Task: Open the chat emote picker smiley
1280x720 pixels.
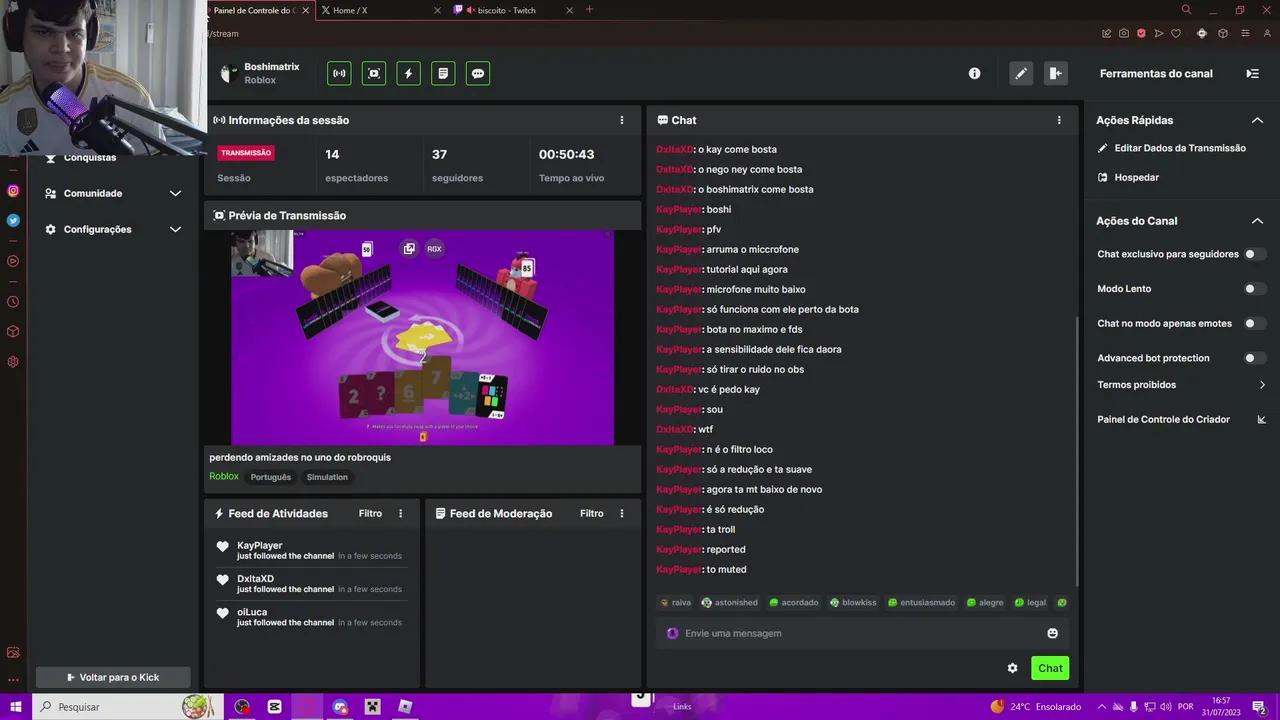Action: click(1051, 632)
